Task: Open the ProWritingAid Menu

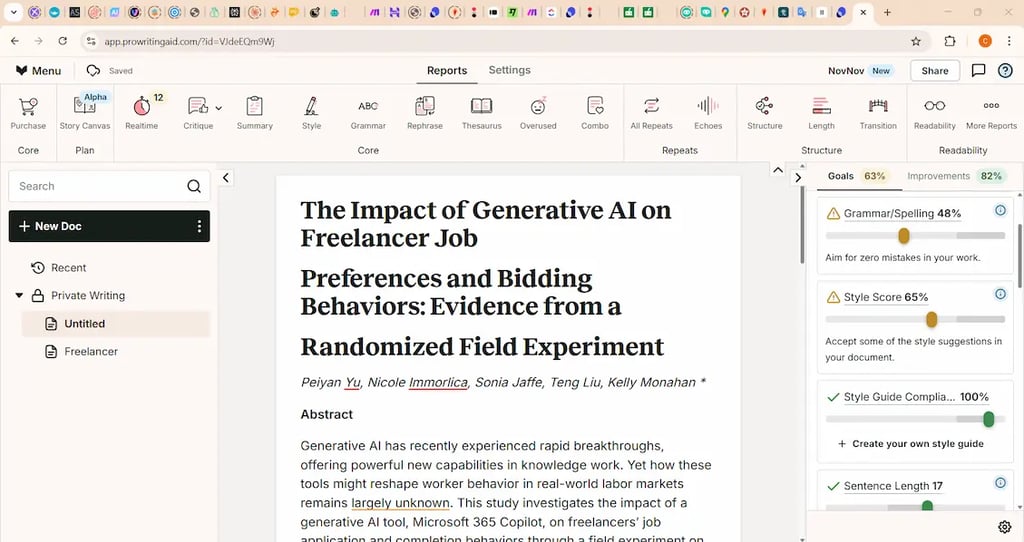Action: (39, 71)
